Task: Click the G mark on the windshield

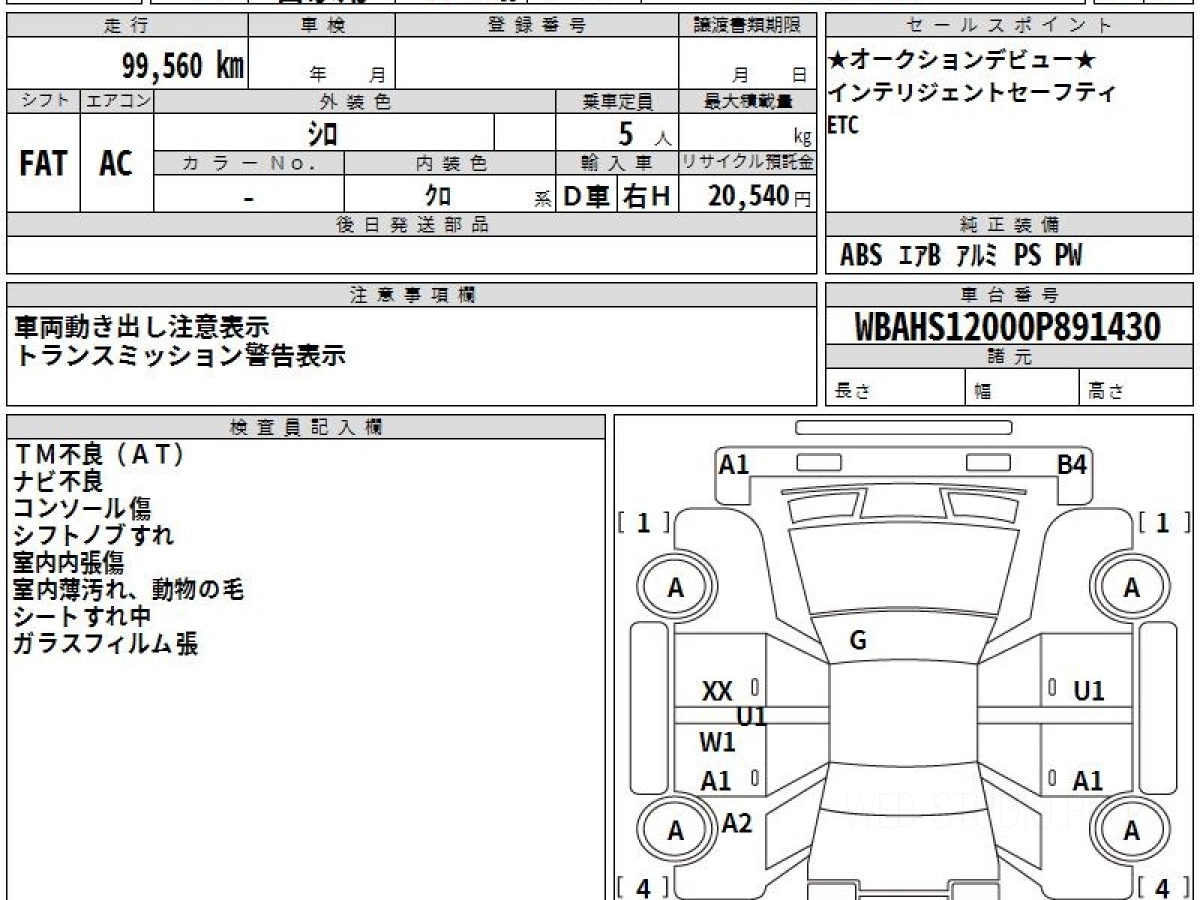Action: coord(858,641)
